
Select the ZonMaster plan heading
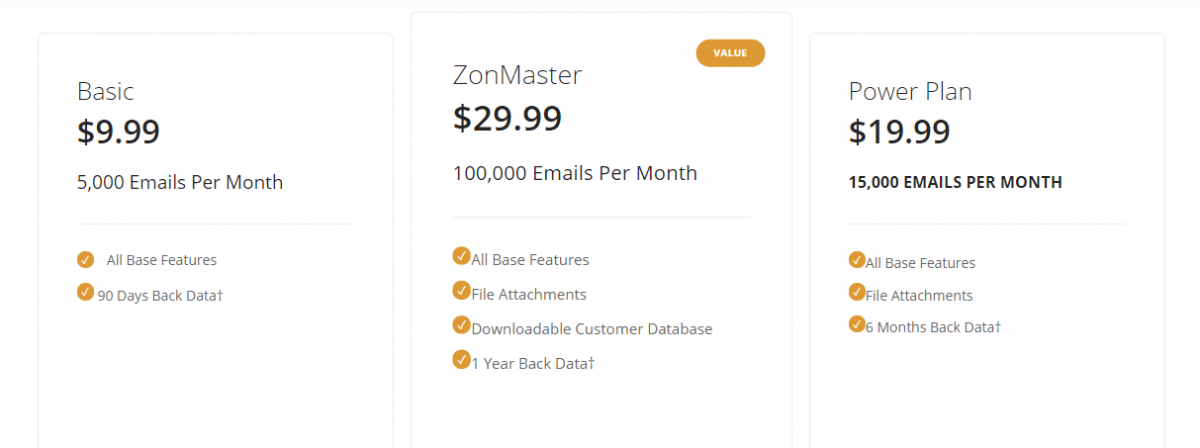[517, 75]
